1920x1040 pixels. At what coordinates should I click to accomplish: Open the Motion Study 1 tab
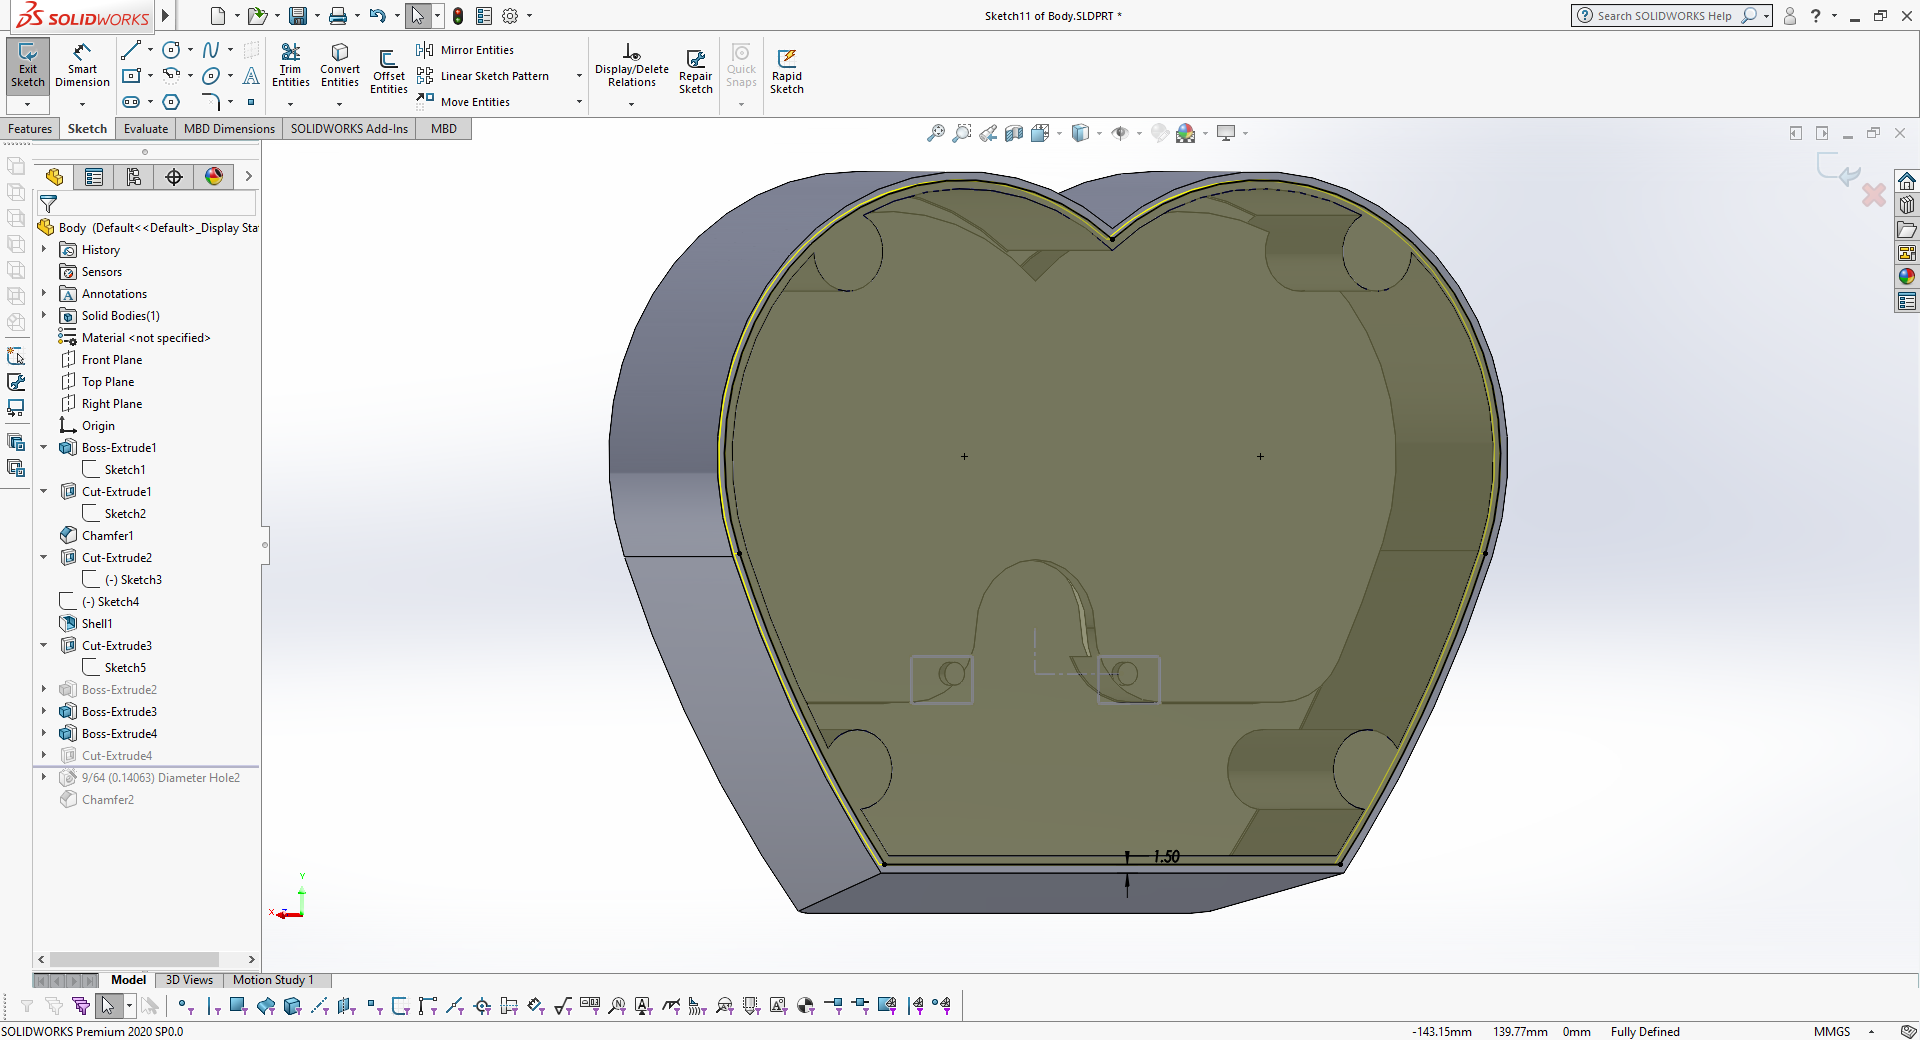pyautogui.click(x=273, y=980)
